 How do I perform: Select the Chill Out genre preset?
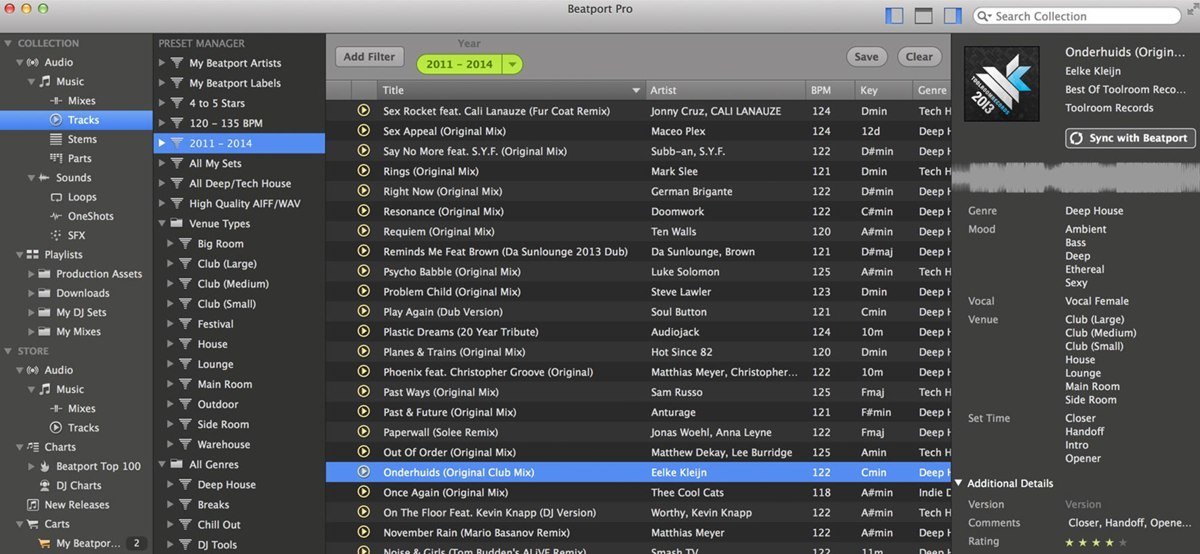click(219, 524)
